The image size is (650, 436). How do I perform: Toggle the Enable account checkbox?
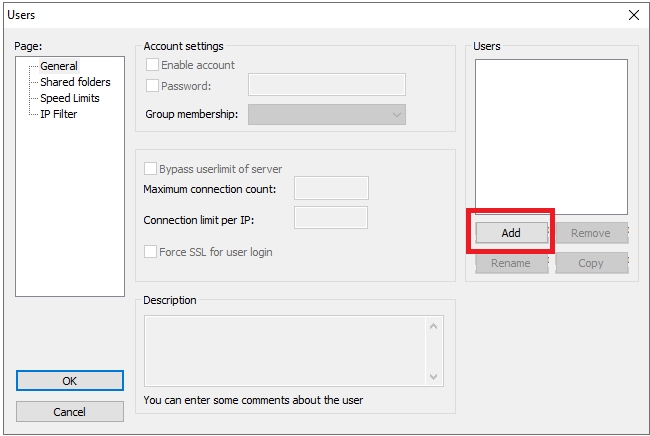click(x=153, y=65)
